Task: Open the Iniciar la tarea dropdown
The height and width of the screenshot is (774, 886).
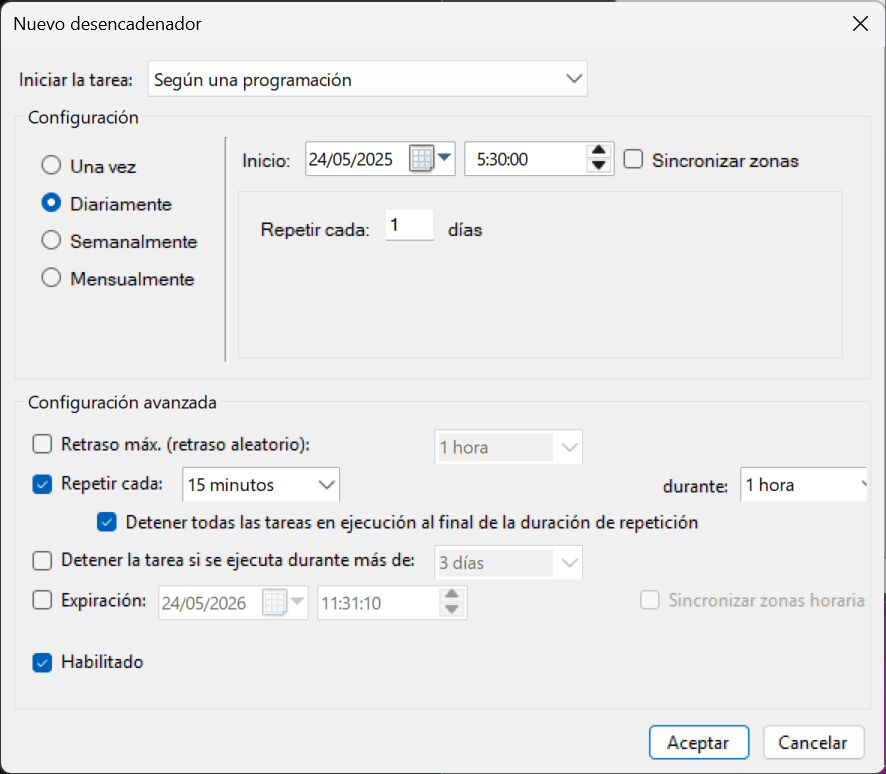Action: point(367,79)
